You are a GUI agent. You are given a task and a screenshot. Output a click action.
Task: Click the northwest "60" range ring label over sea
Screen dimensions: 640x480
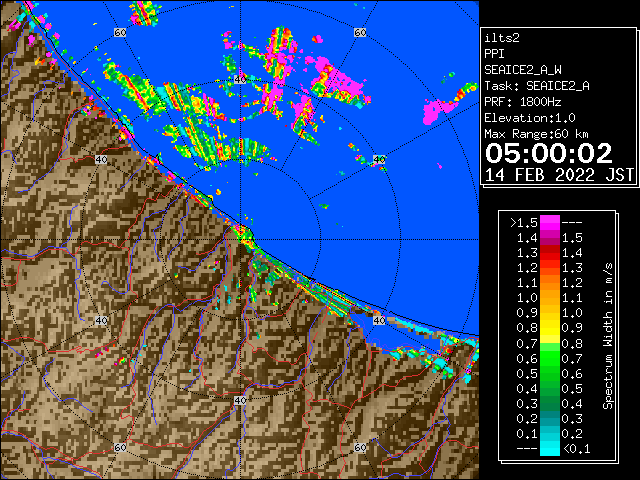click(120, 32)
